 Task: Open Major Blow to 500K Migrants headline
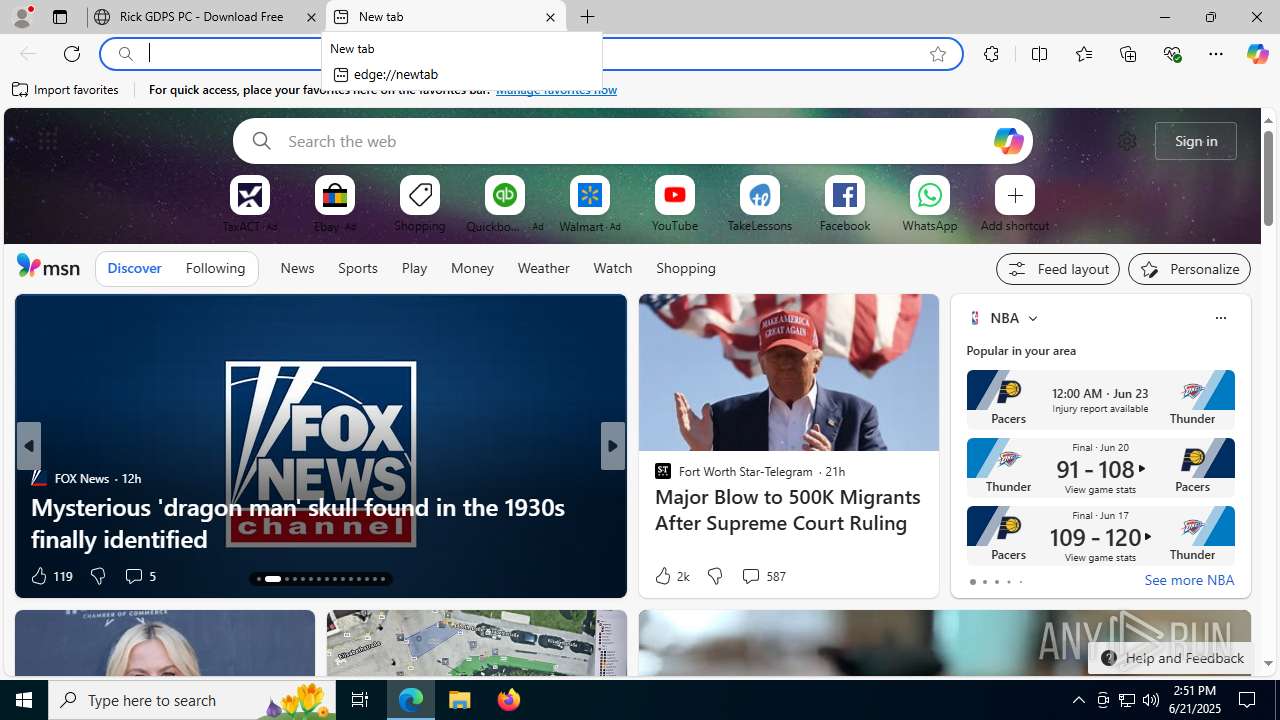[788, 510]
